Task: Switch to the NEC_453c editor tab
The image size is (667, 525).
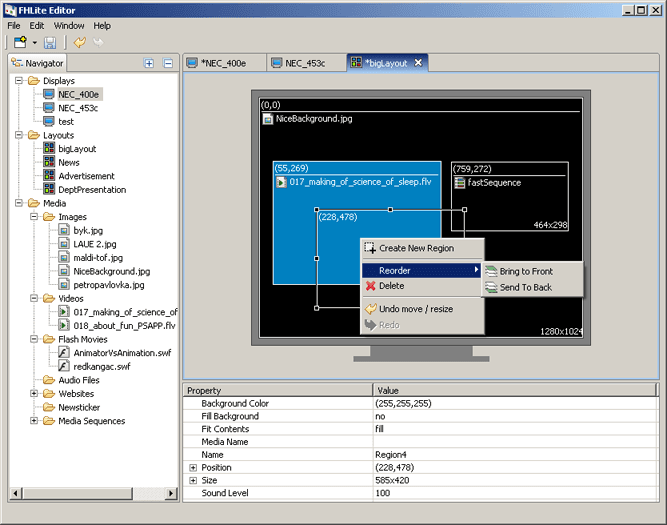Action: [305, 63]
